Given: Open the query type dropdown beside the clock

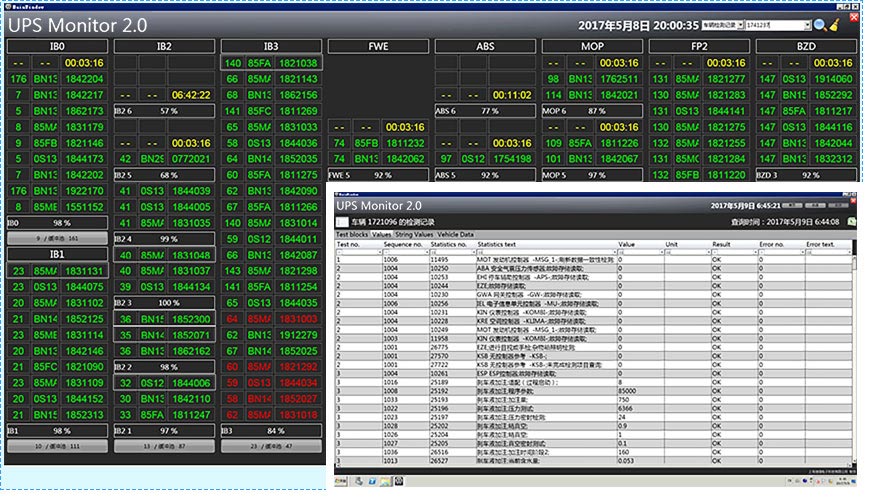Looking at the screenshot, I should point(740,25).
